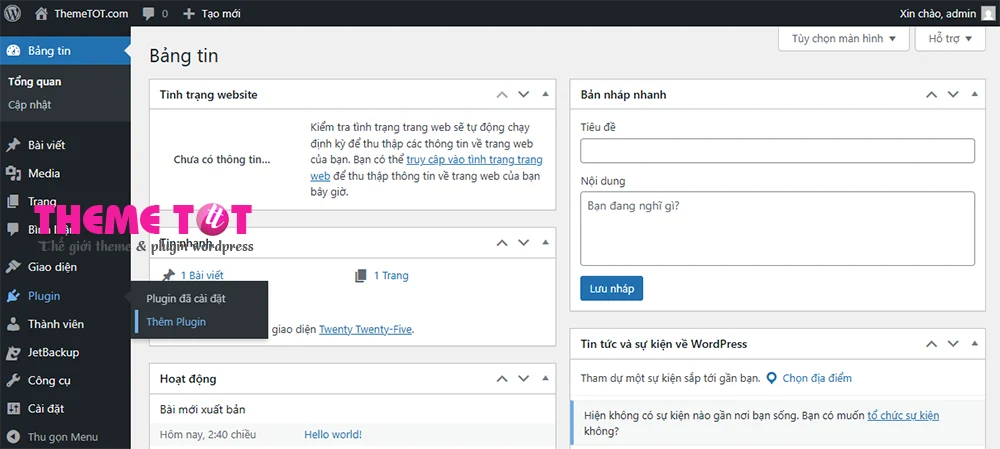This screenshot has width=1000, height=449.
Task: Move Bản nháp nhanh panel up
Action: coord(932,94)
